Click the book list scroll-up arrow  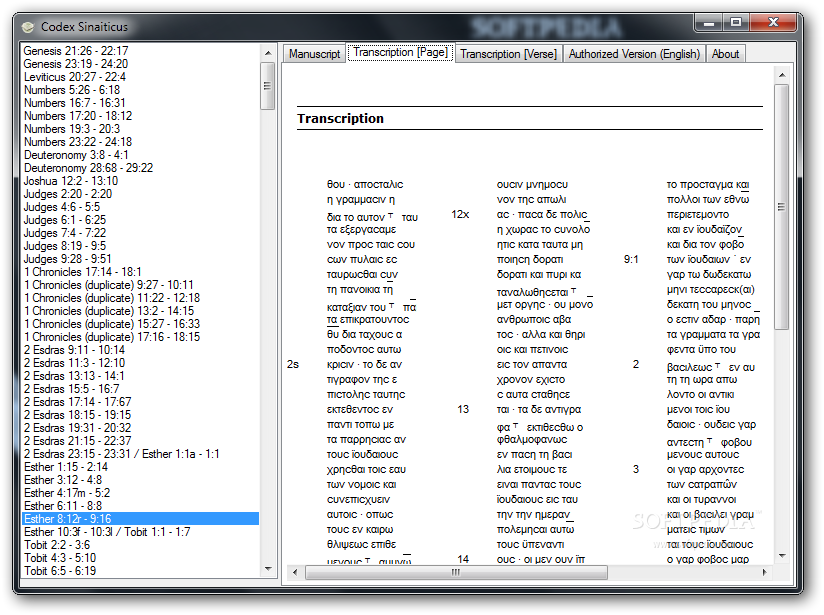(x=268, y=53)
